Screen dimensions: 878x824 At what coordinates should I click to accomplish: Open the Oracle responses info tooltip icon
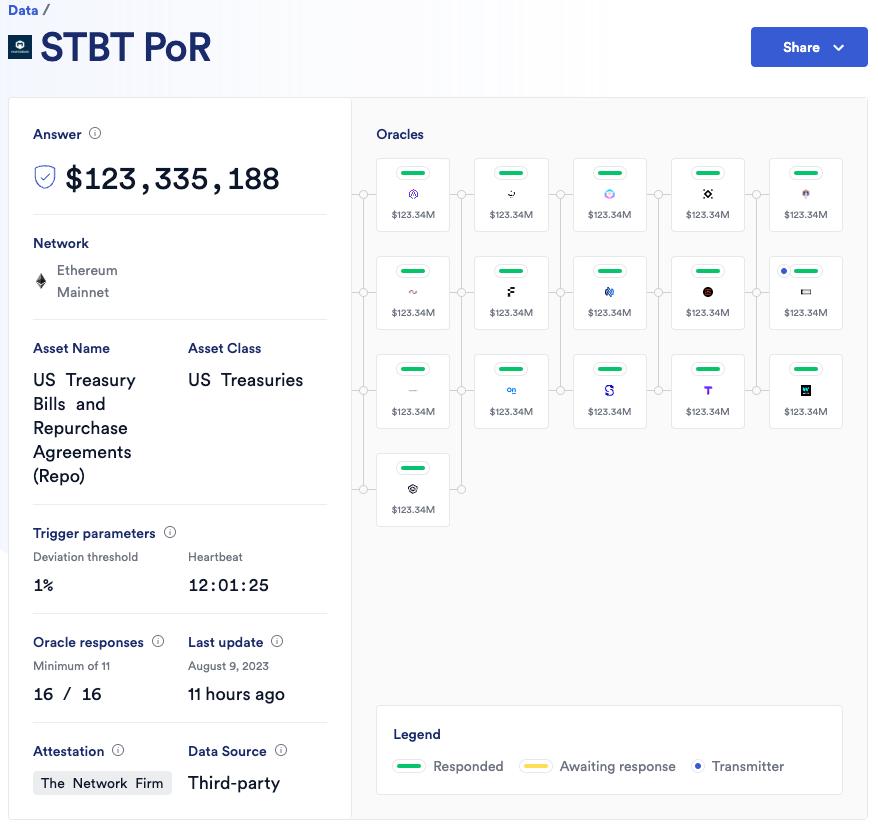[158, 642]
